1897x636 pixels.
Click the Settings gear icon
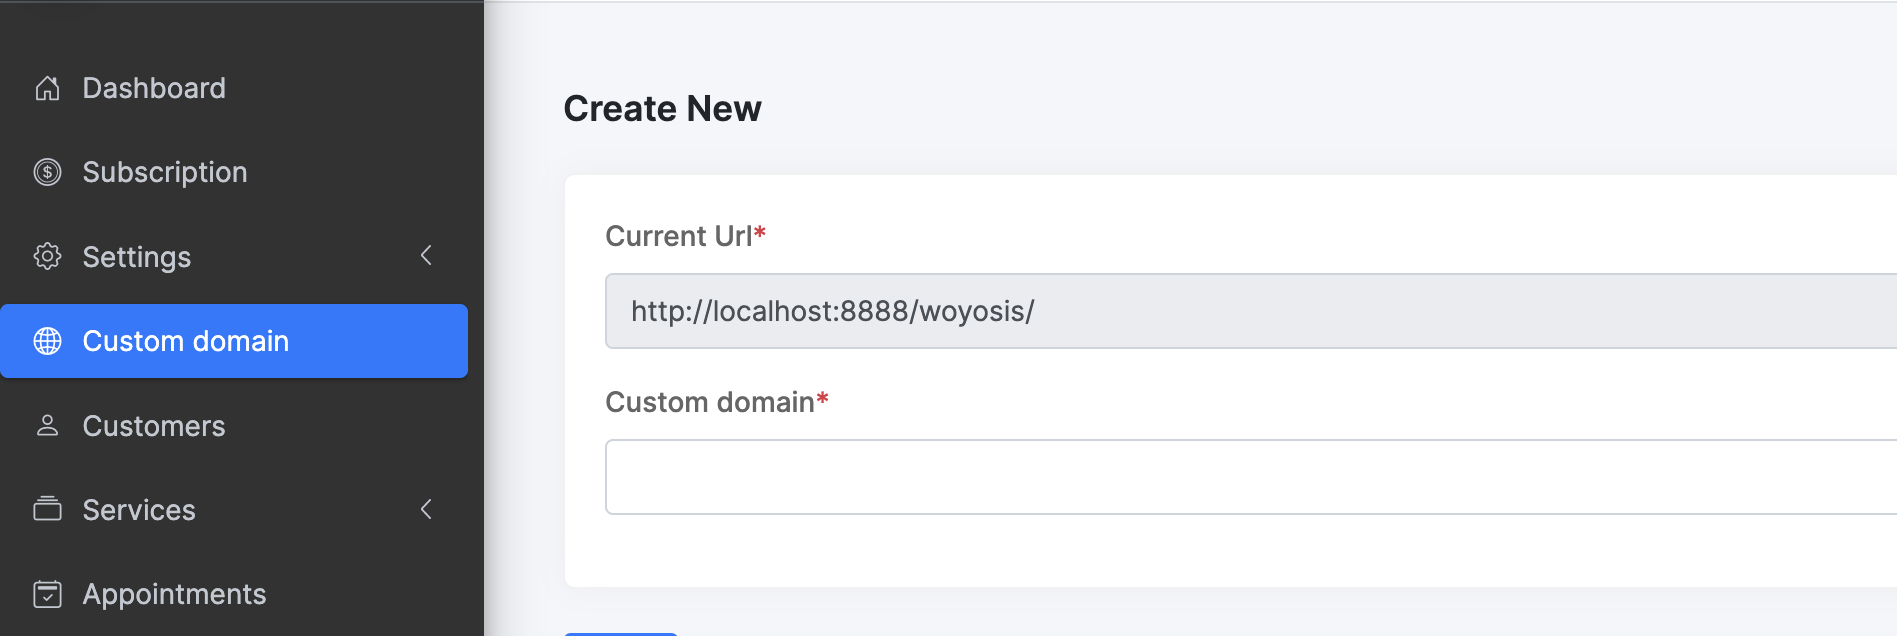click(x=47, y=256)
